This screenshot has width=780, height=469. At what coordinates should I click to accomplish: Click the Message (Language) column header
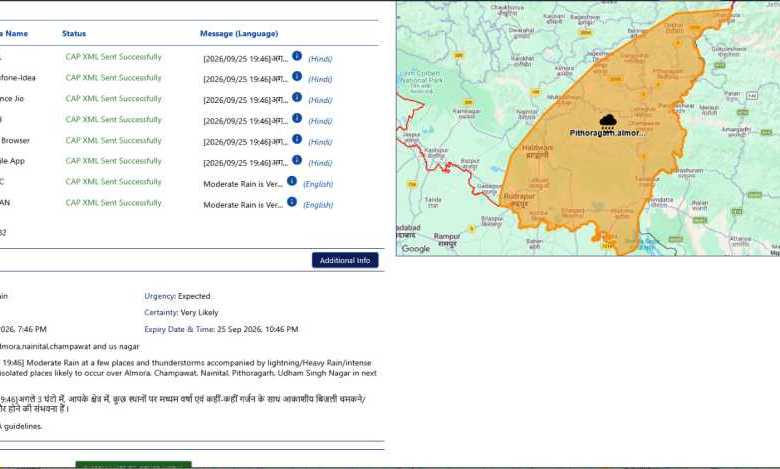point(239,33)
